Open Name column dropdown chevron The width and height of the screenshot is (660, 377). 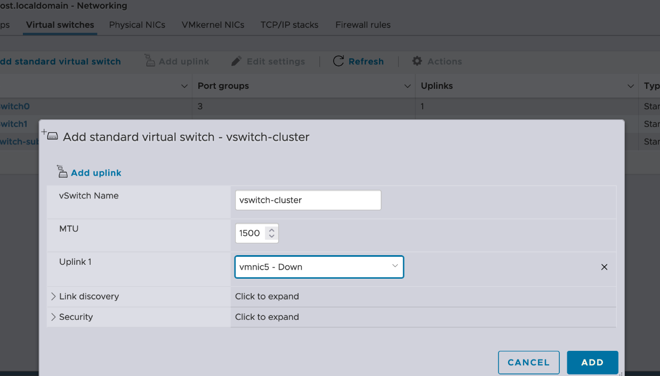184,86
